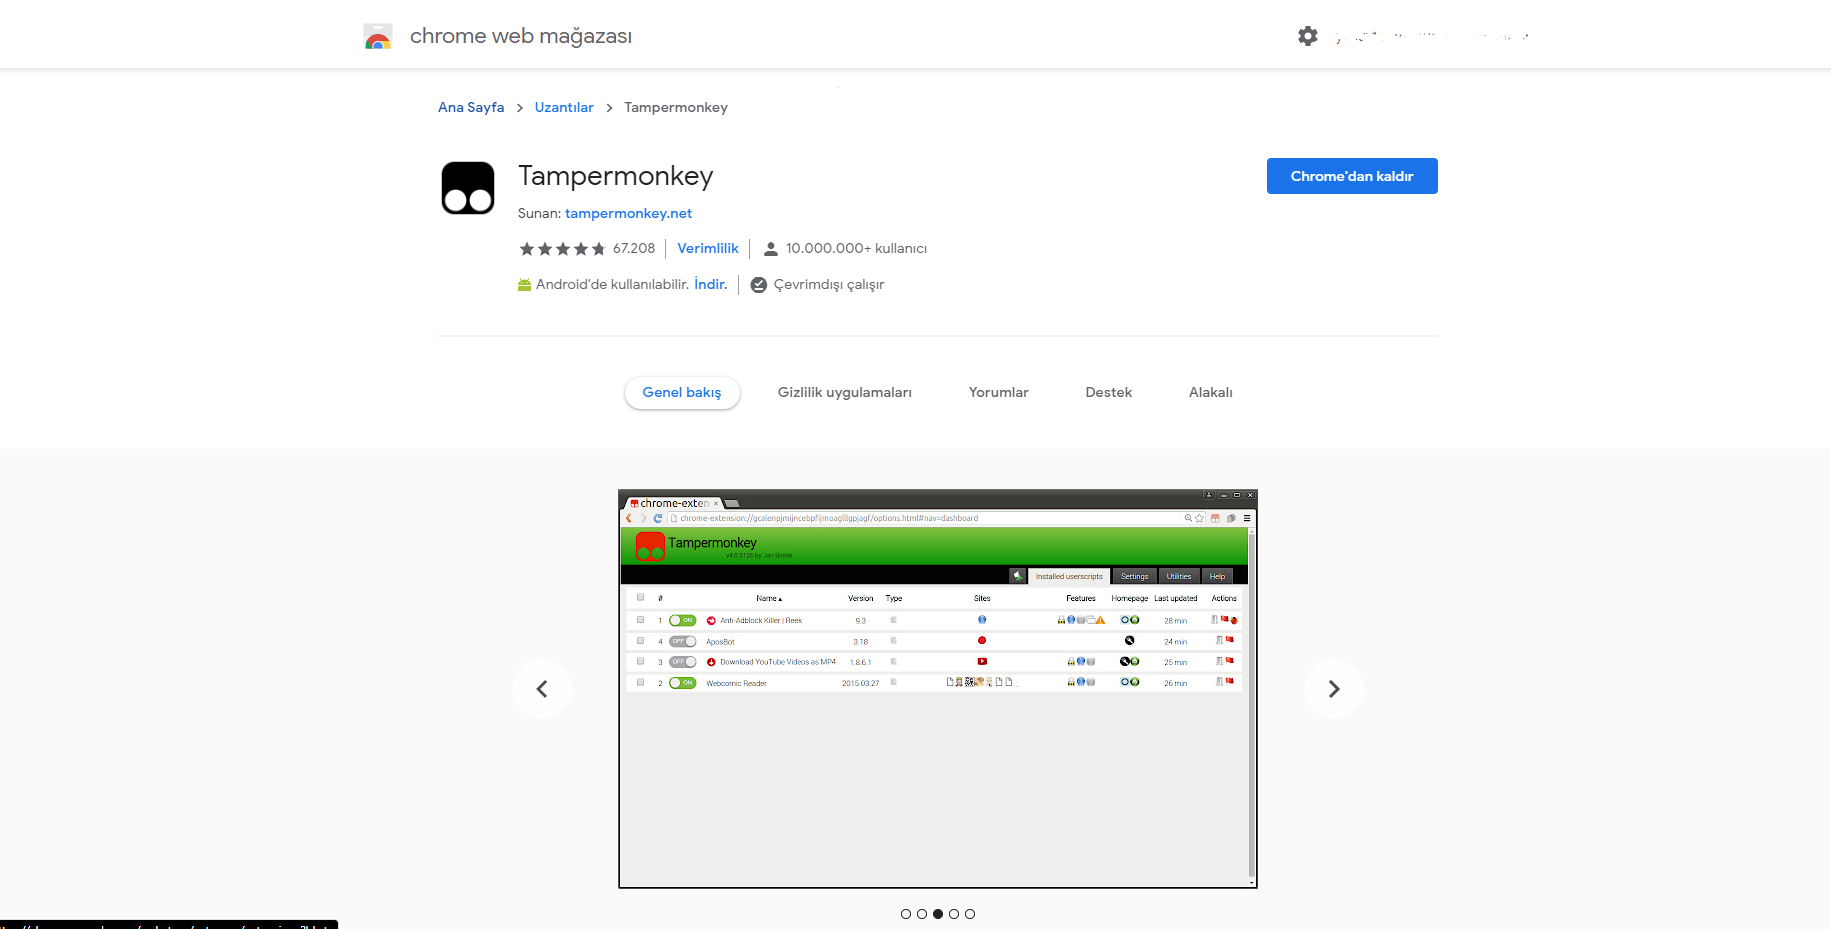Open the Genel bakış tab

(x=682, y=393)
